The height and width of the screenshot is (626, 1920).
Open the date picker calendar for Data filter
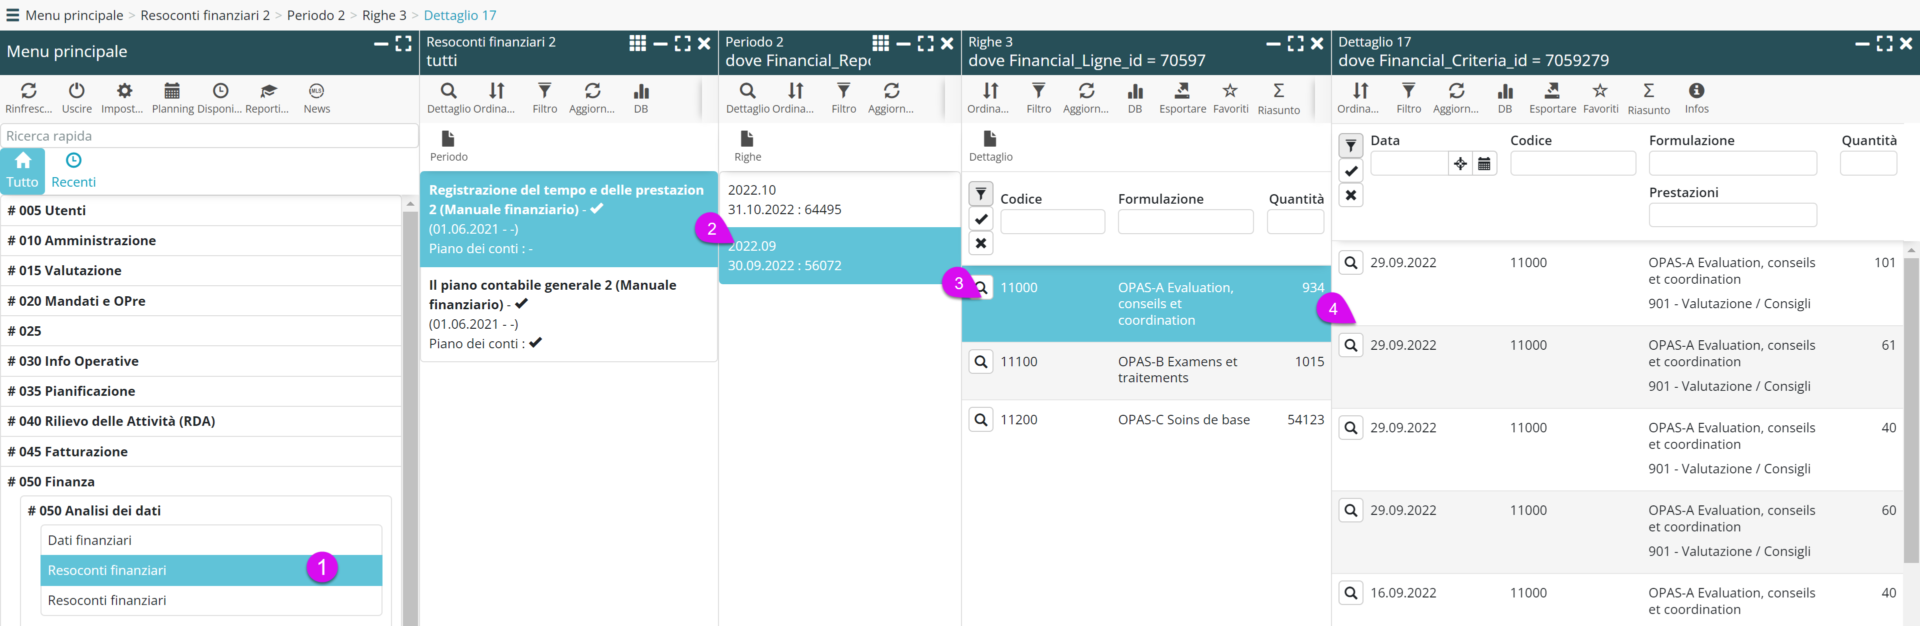point(1484,163)
